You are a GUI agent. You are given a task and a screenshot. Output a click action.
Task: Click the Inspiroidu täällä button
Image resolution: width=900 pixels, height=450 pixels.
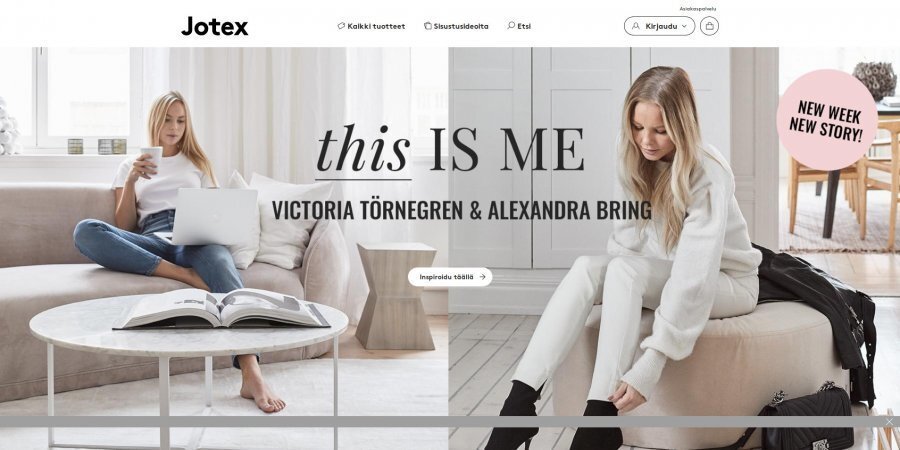[x=450, y=277]
